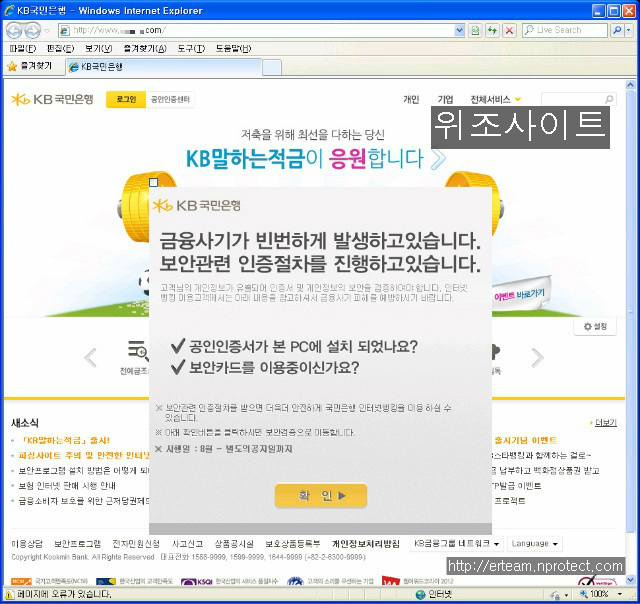Open the 보험 인터넷 판매 시행 안내 item
This screenshot has width=640, height=604.
point(67,486)
